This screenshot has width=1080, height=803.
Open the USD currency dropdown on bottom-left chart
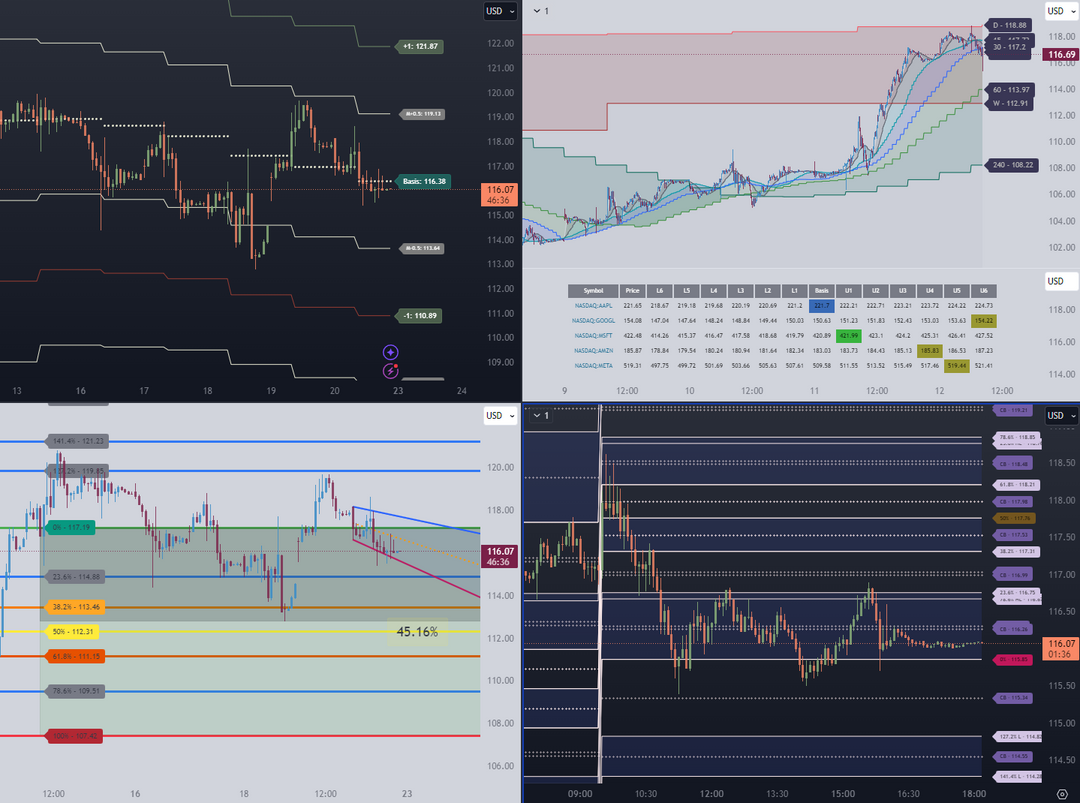(500, 415)
